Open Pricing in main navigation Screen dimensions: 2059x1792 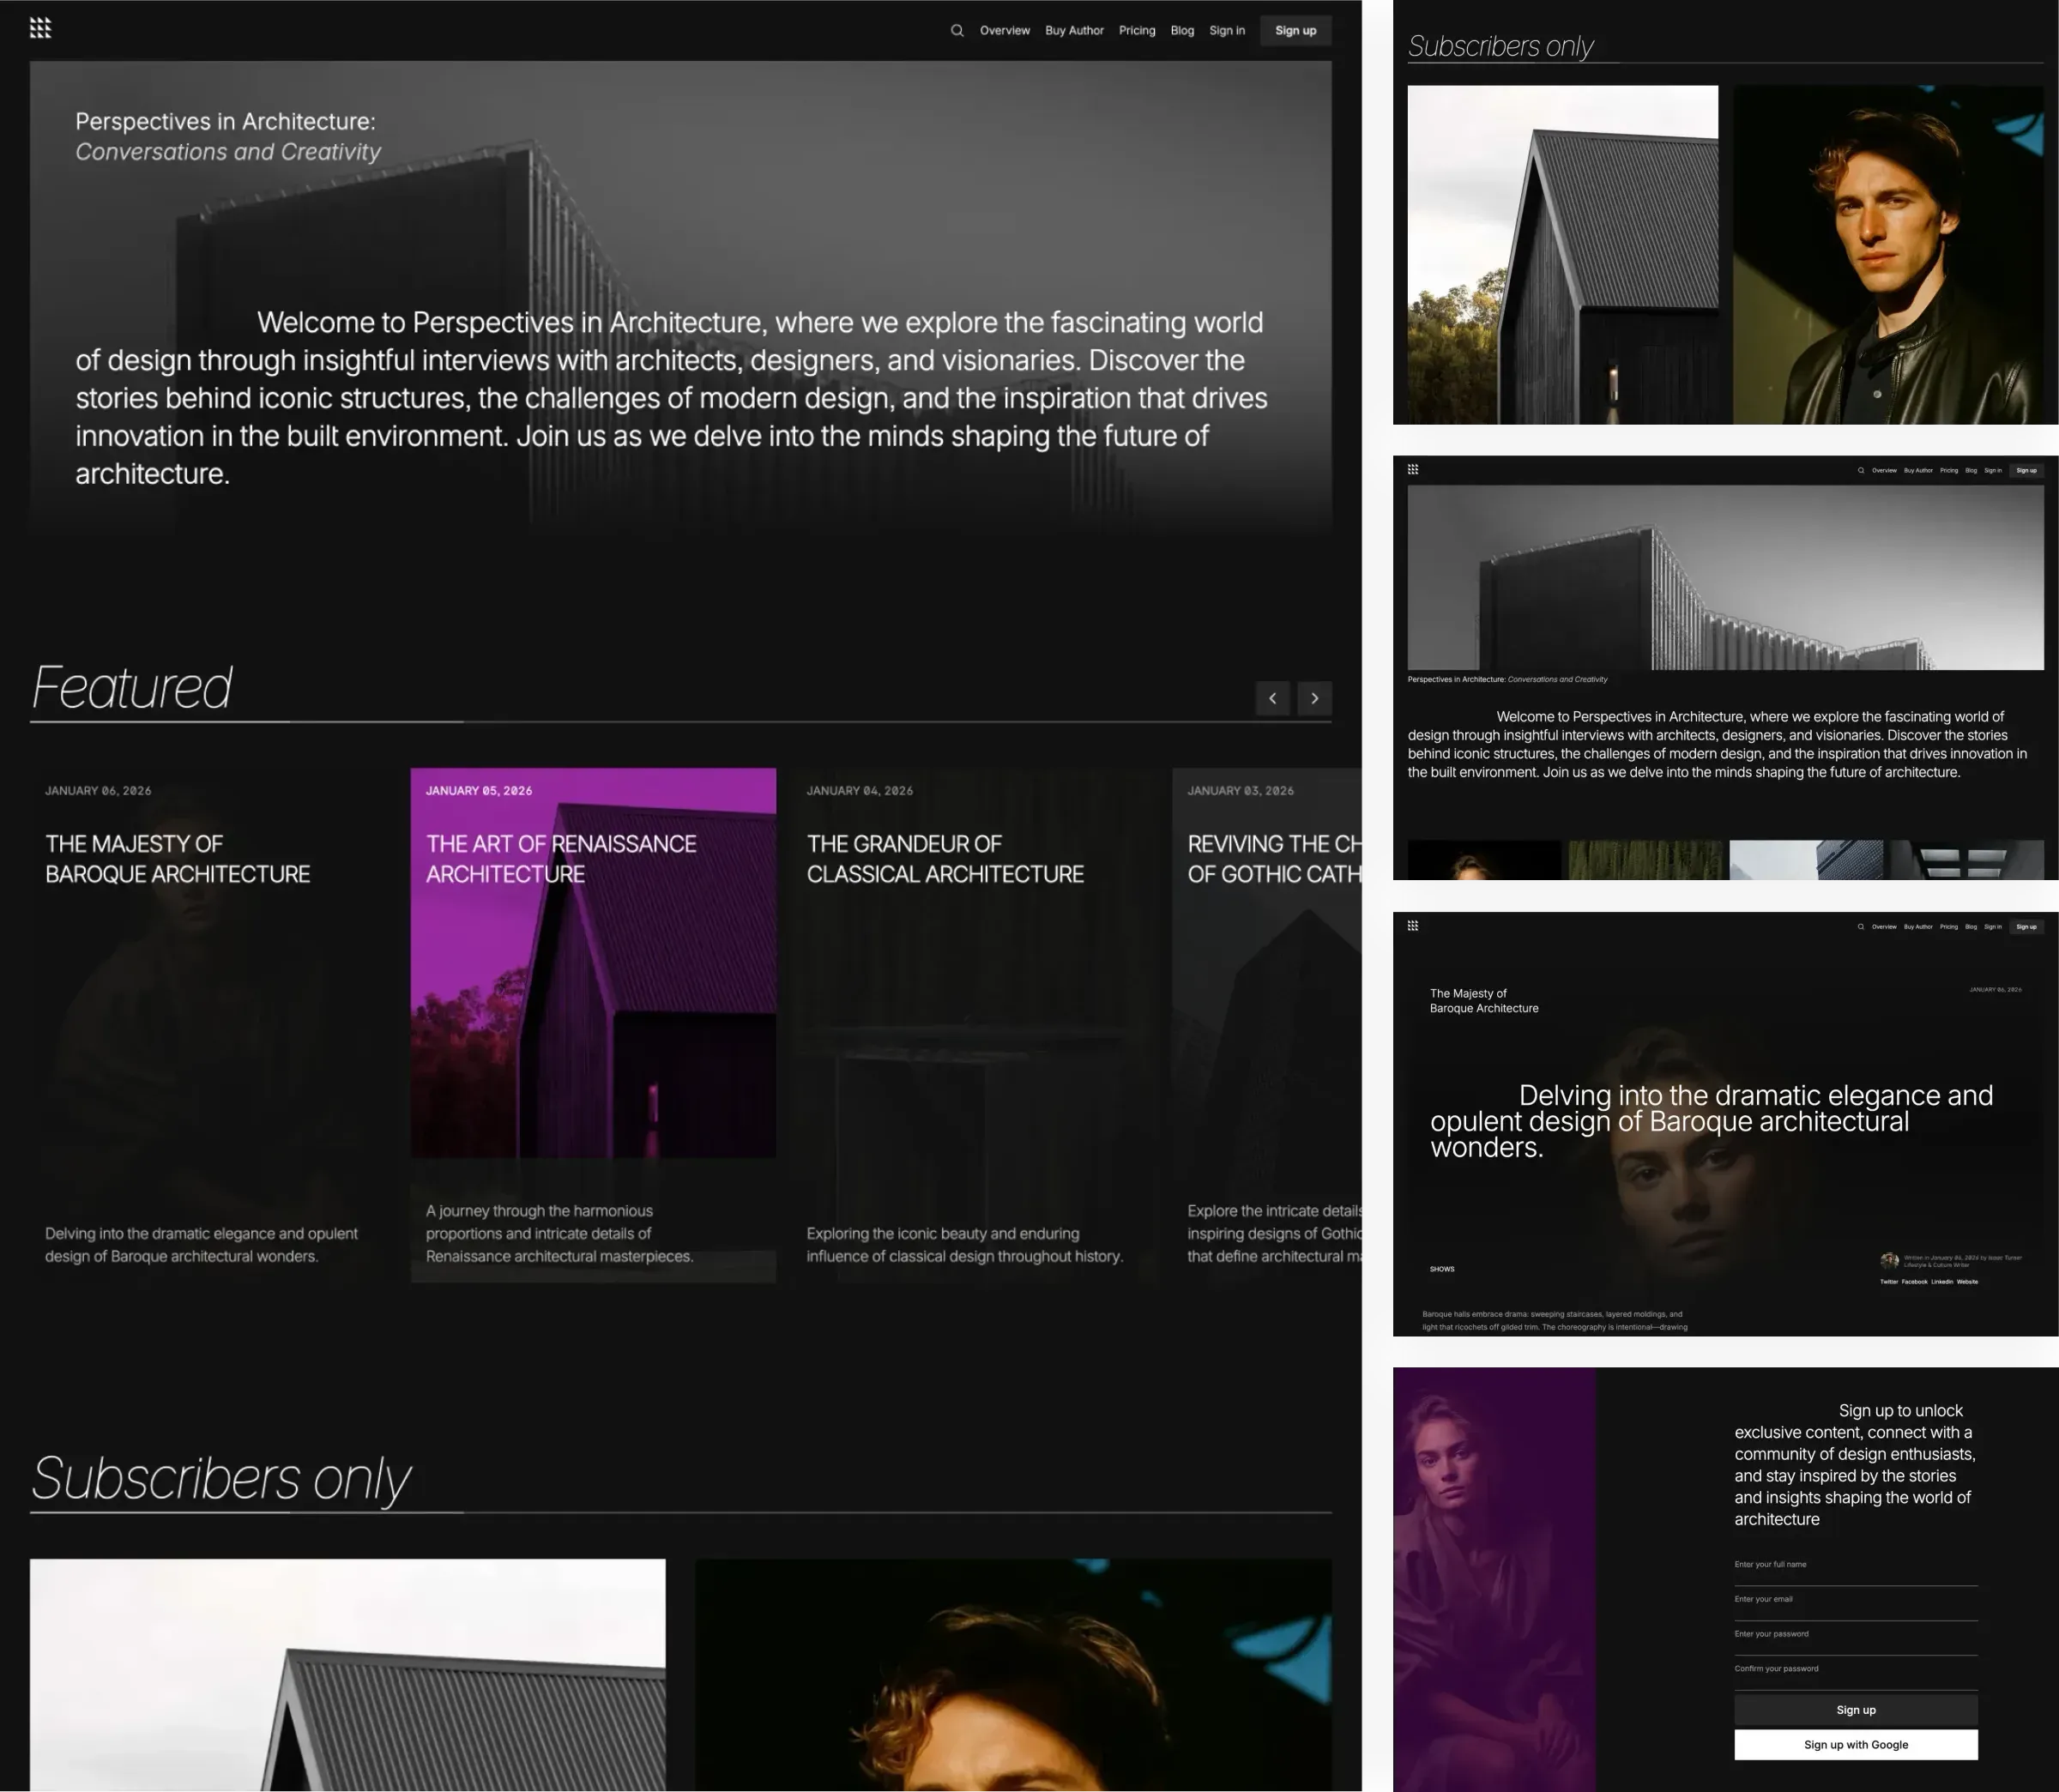[1137, 30]
